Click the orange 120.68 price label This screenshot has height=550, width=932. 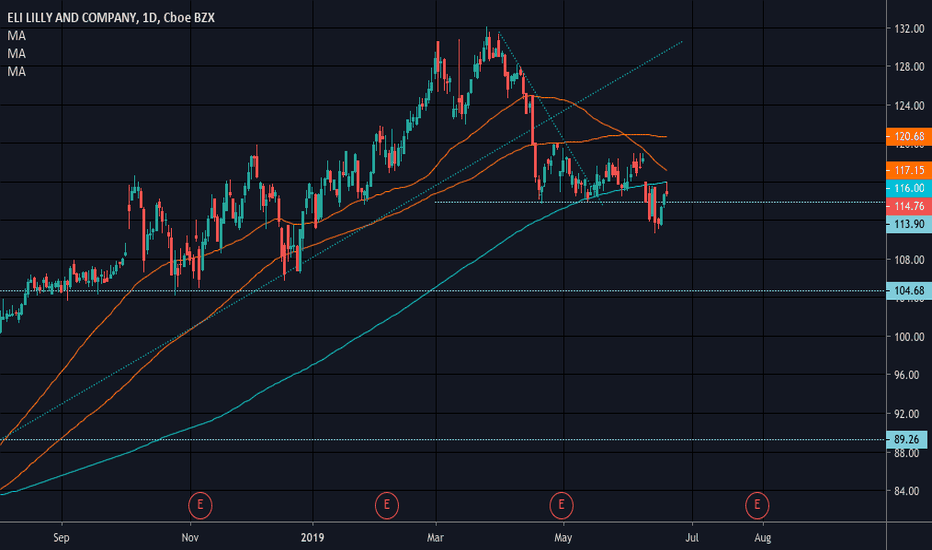(909, 136)
